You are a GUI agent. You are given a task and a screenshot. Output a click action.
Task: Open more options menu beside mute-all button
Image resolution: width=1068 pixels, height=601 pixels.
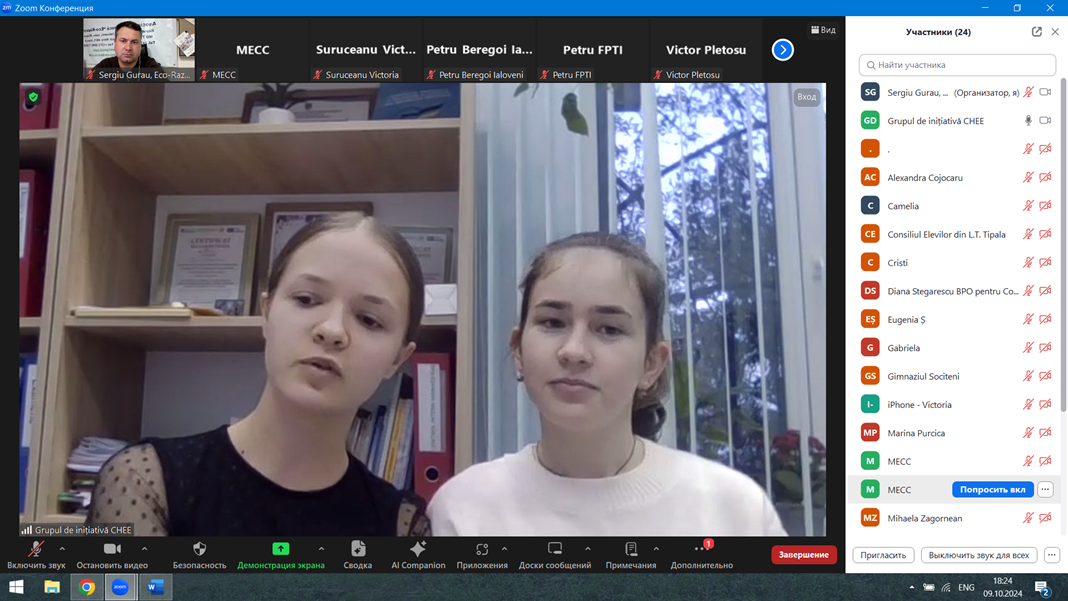click(1052, 555)
